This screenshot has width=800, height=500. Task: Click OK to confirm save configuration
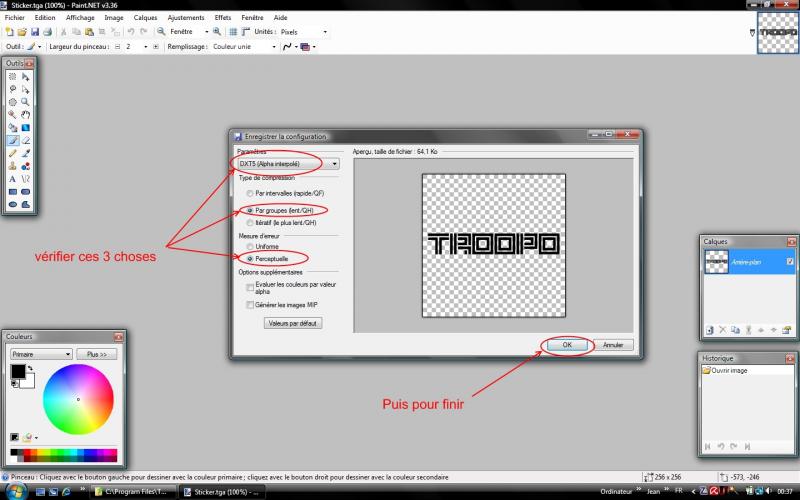click(x=567, y=345)
